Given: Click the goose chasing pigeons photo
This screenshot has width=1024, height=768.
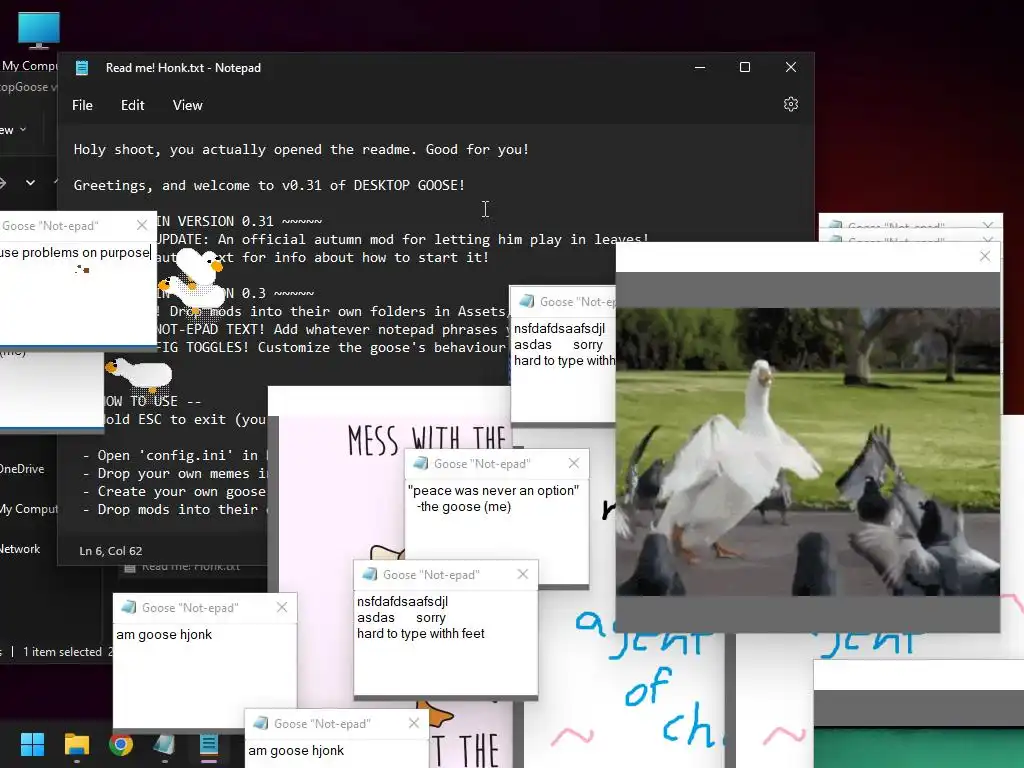Looking at the screenshot, I should point(808,451).
